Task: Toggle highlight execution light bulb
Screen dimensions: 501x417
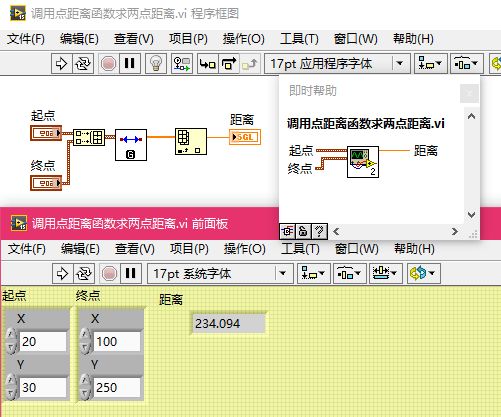Action: (156, 63)
